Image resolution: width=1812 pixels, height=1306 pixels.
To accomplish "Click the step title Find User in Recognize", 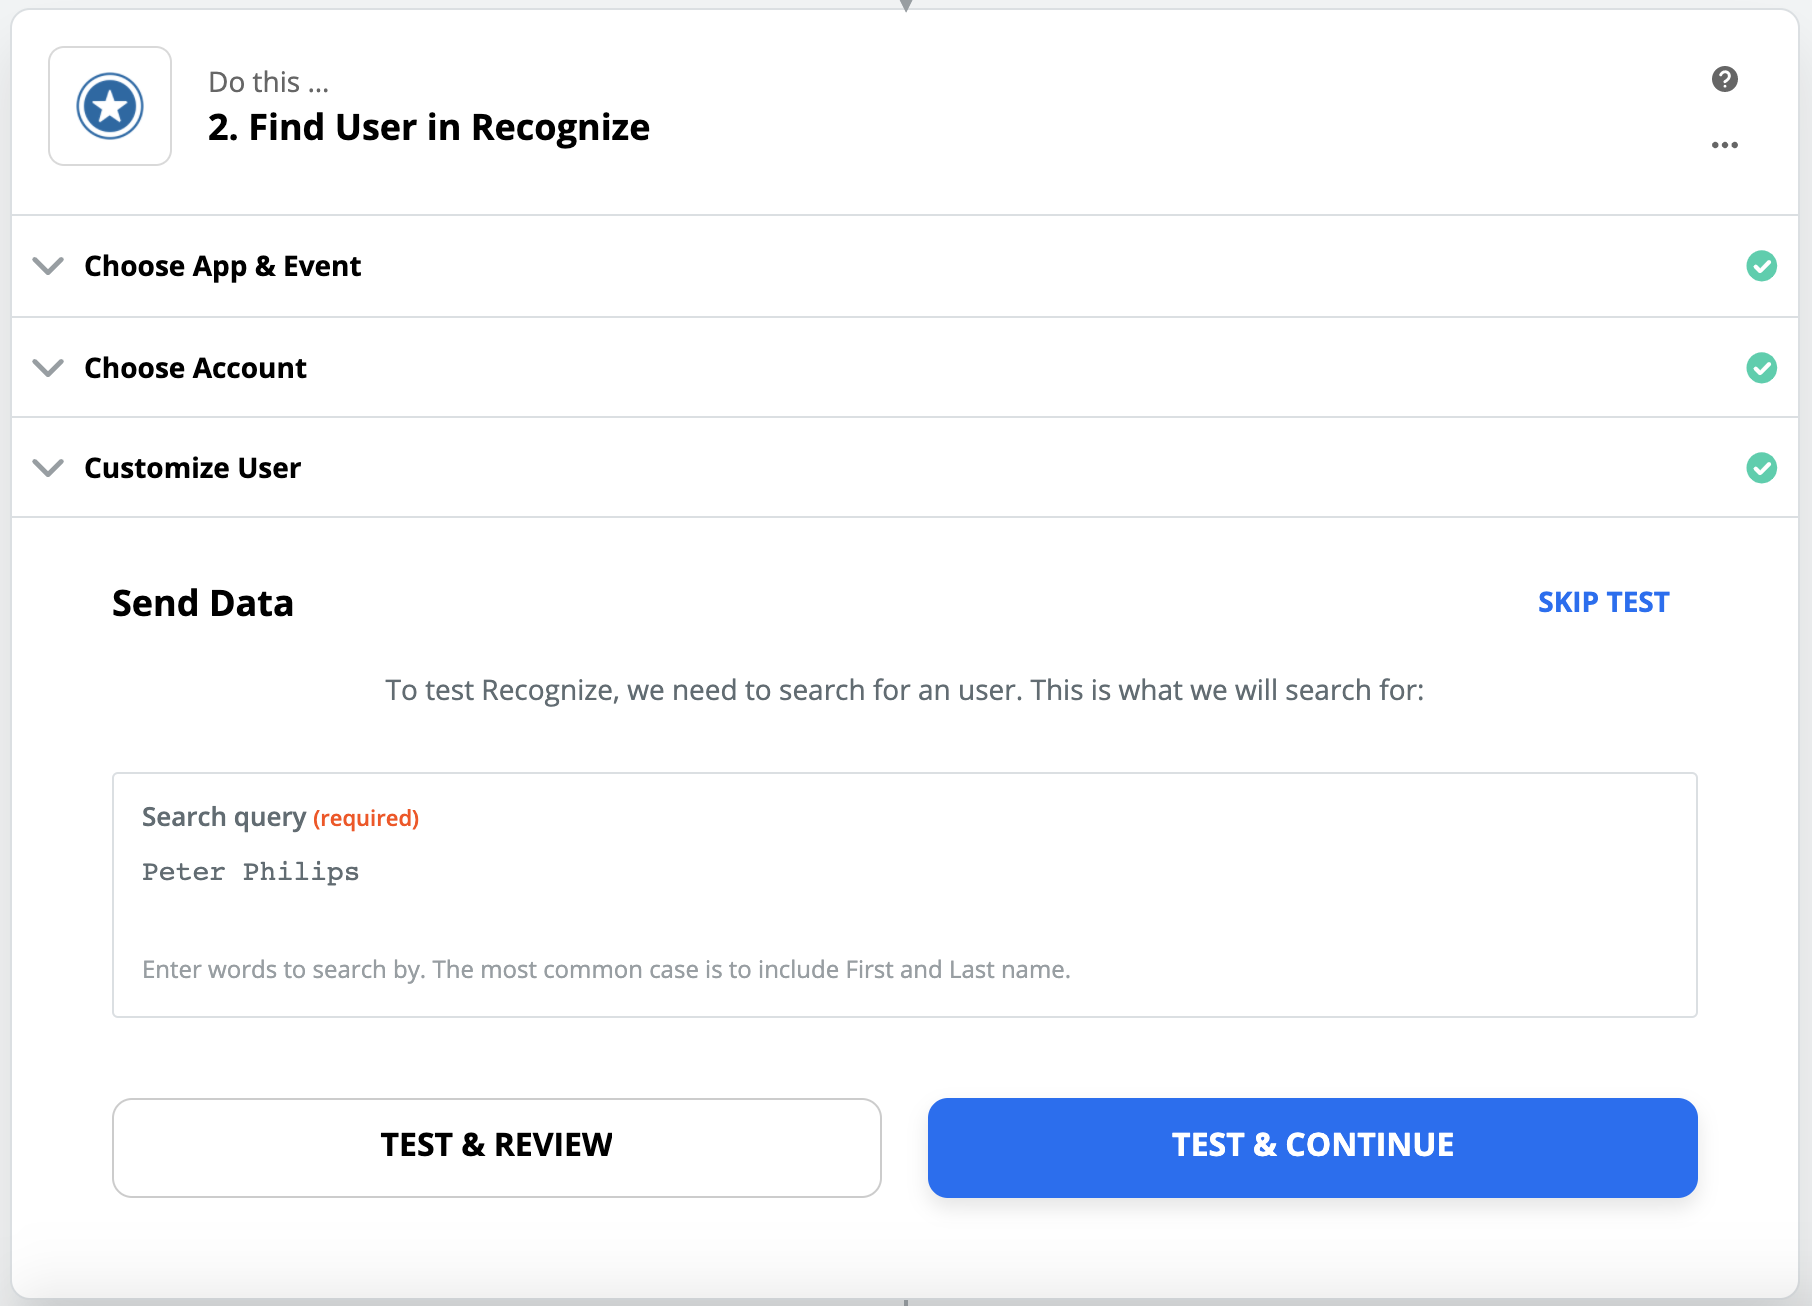I will [x=428, y=127].
